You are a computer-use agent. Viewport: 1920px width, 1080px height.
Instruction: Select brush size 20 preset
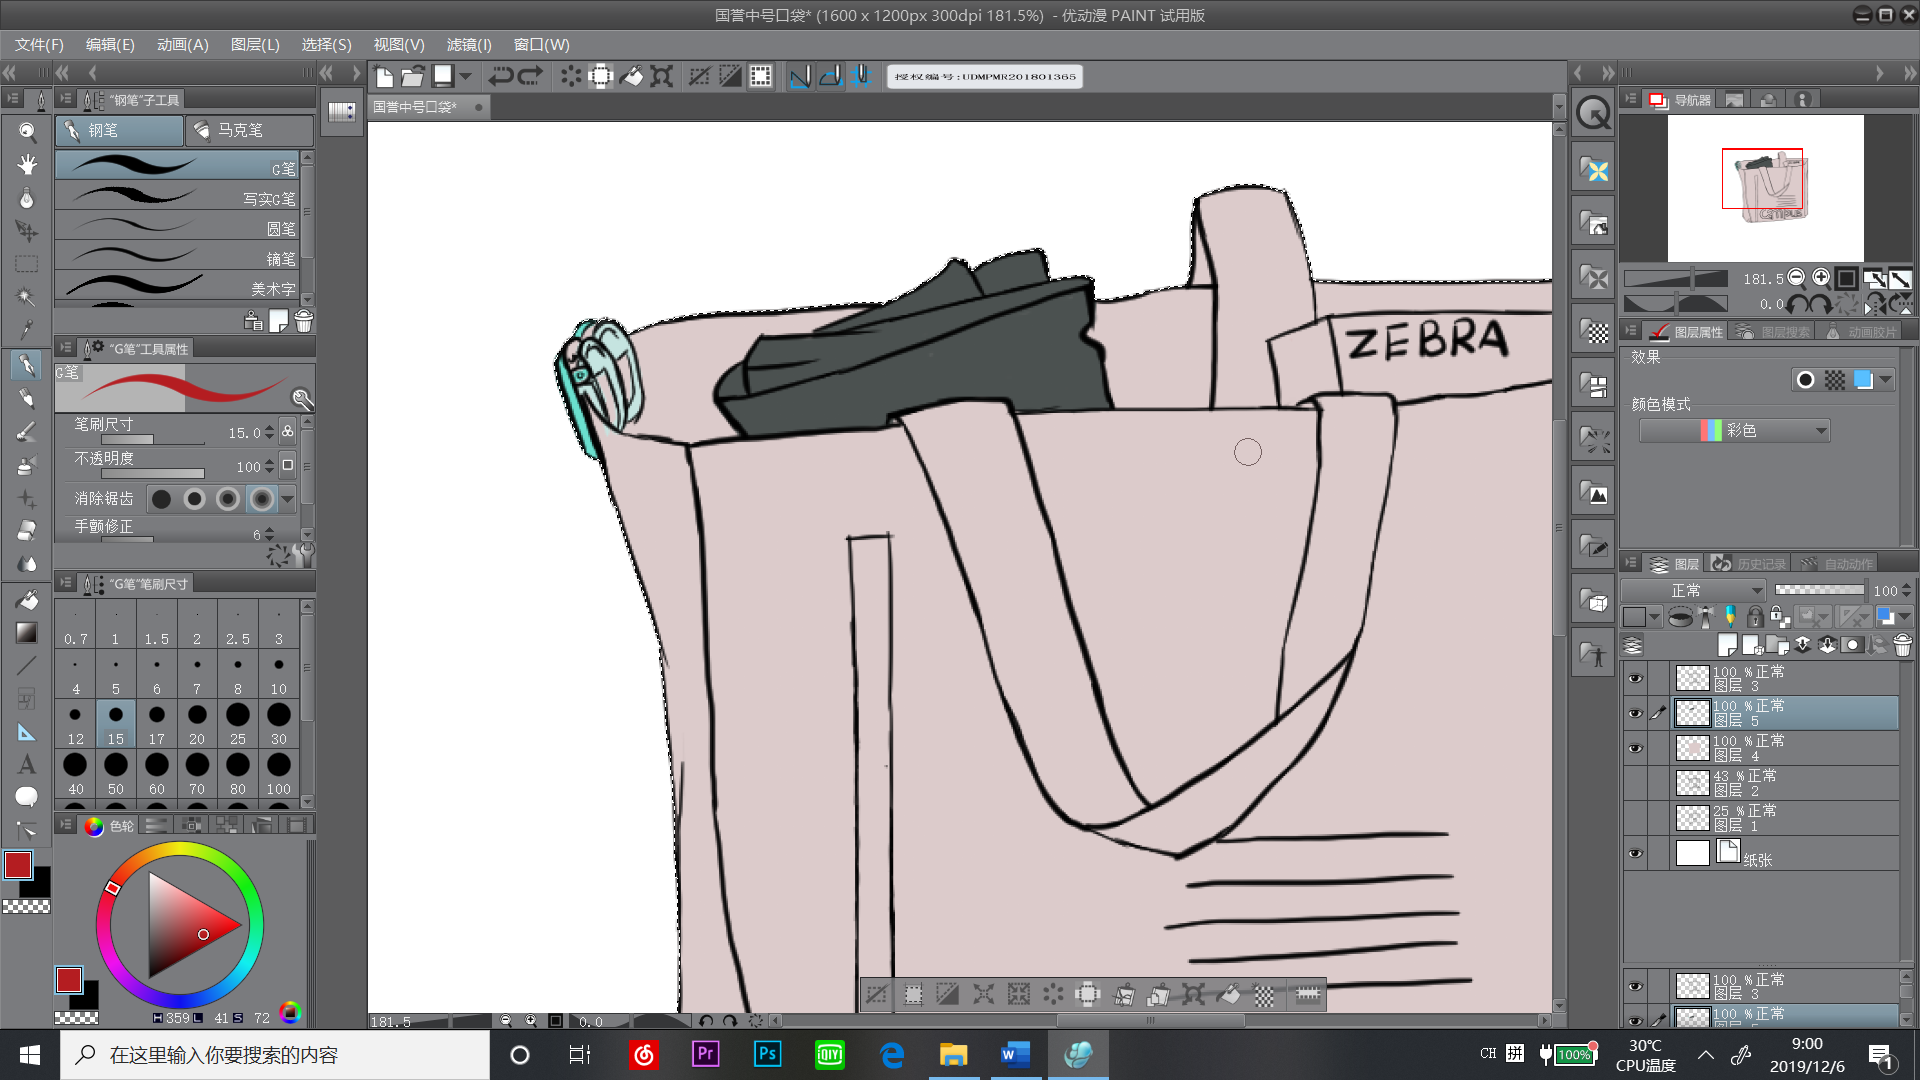(x=197, y=723)
